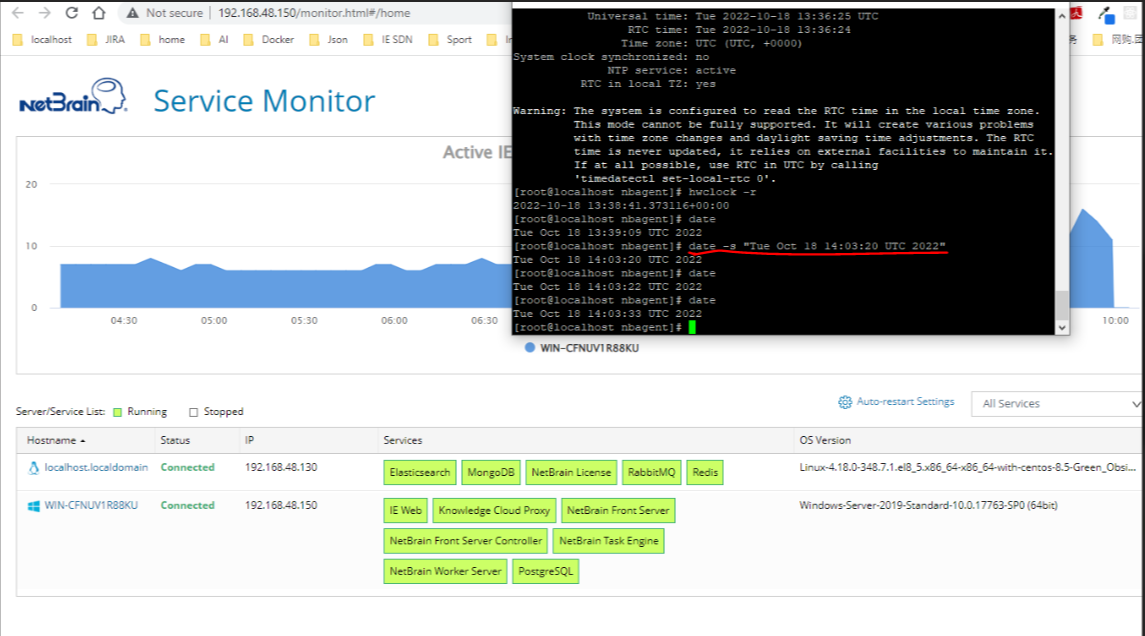Click the address bar URL
This screenshot has height=636, width=1145.
[314, 13]
